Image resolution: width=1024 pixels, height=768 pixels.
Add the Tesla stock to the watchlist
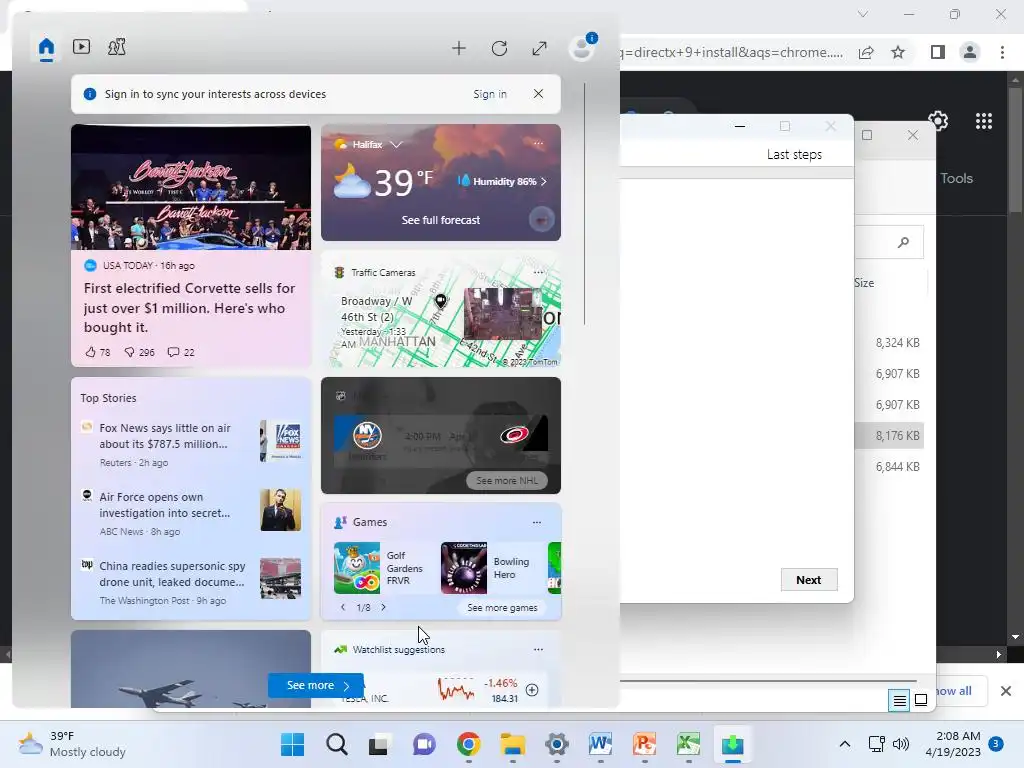point(532,690)
